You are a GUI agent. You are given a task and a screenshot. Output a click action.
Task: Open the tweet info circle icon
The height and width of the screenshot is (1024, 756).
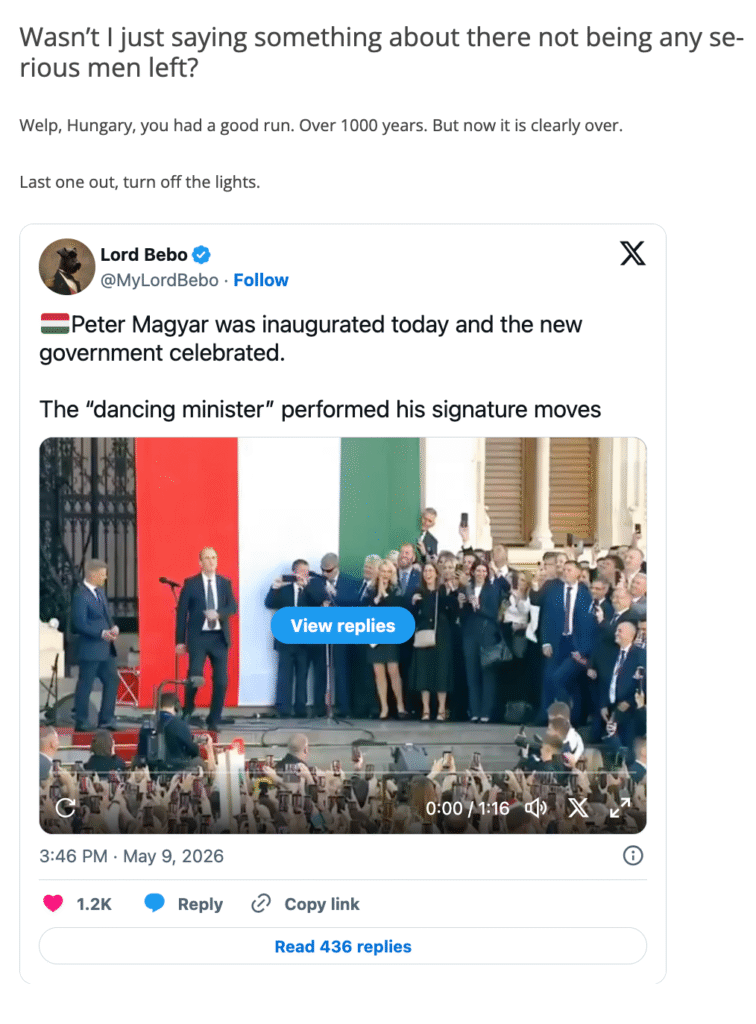click(633, 856)
